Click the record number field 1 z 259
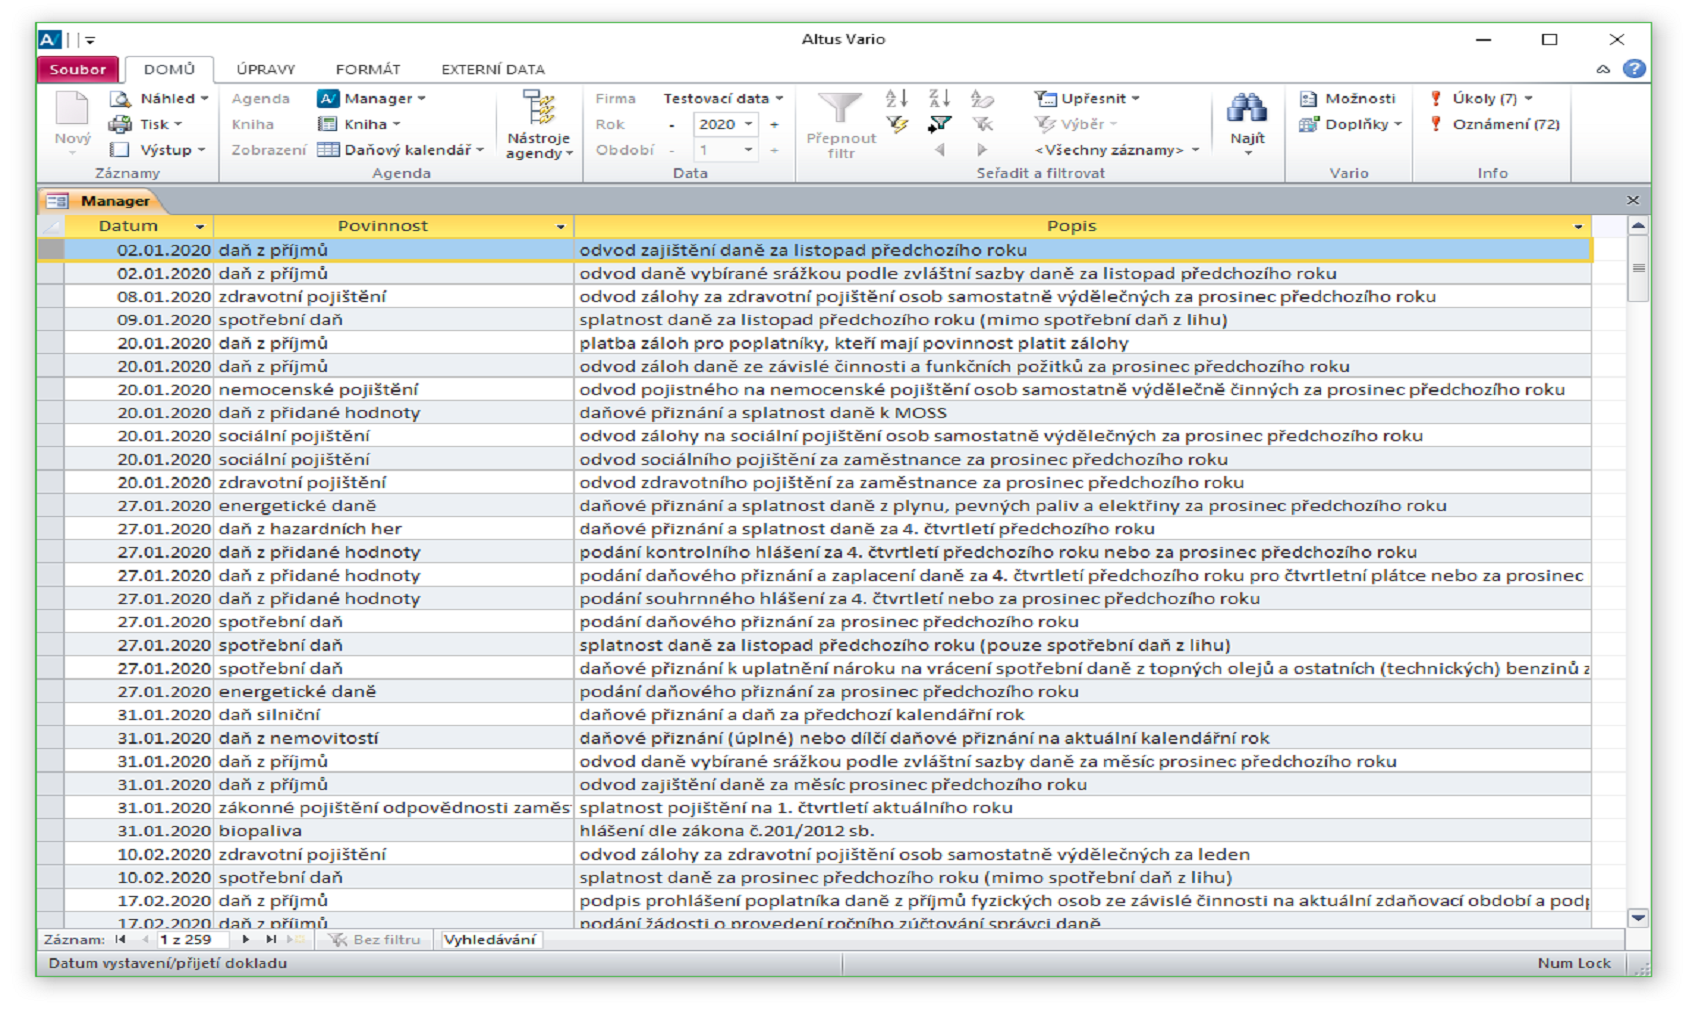The height and width of the screenshot is (1020, 1689). click(192, 939)
